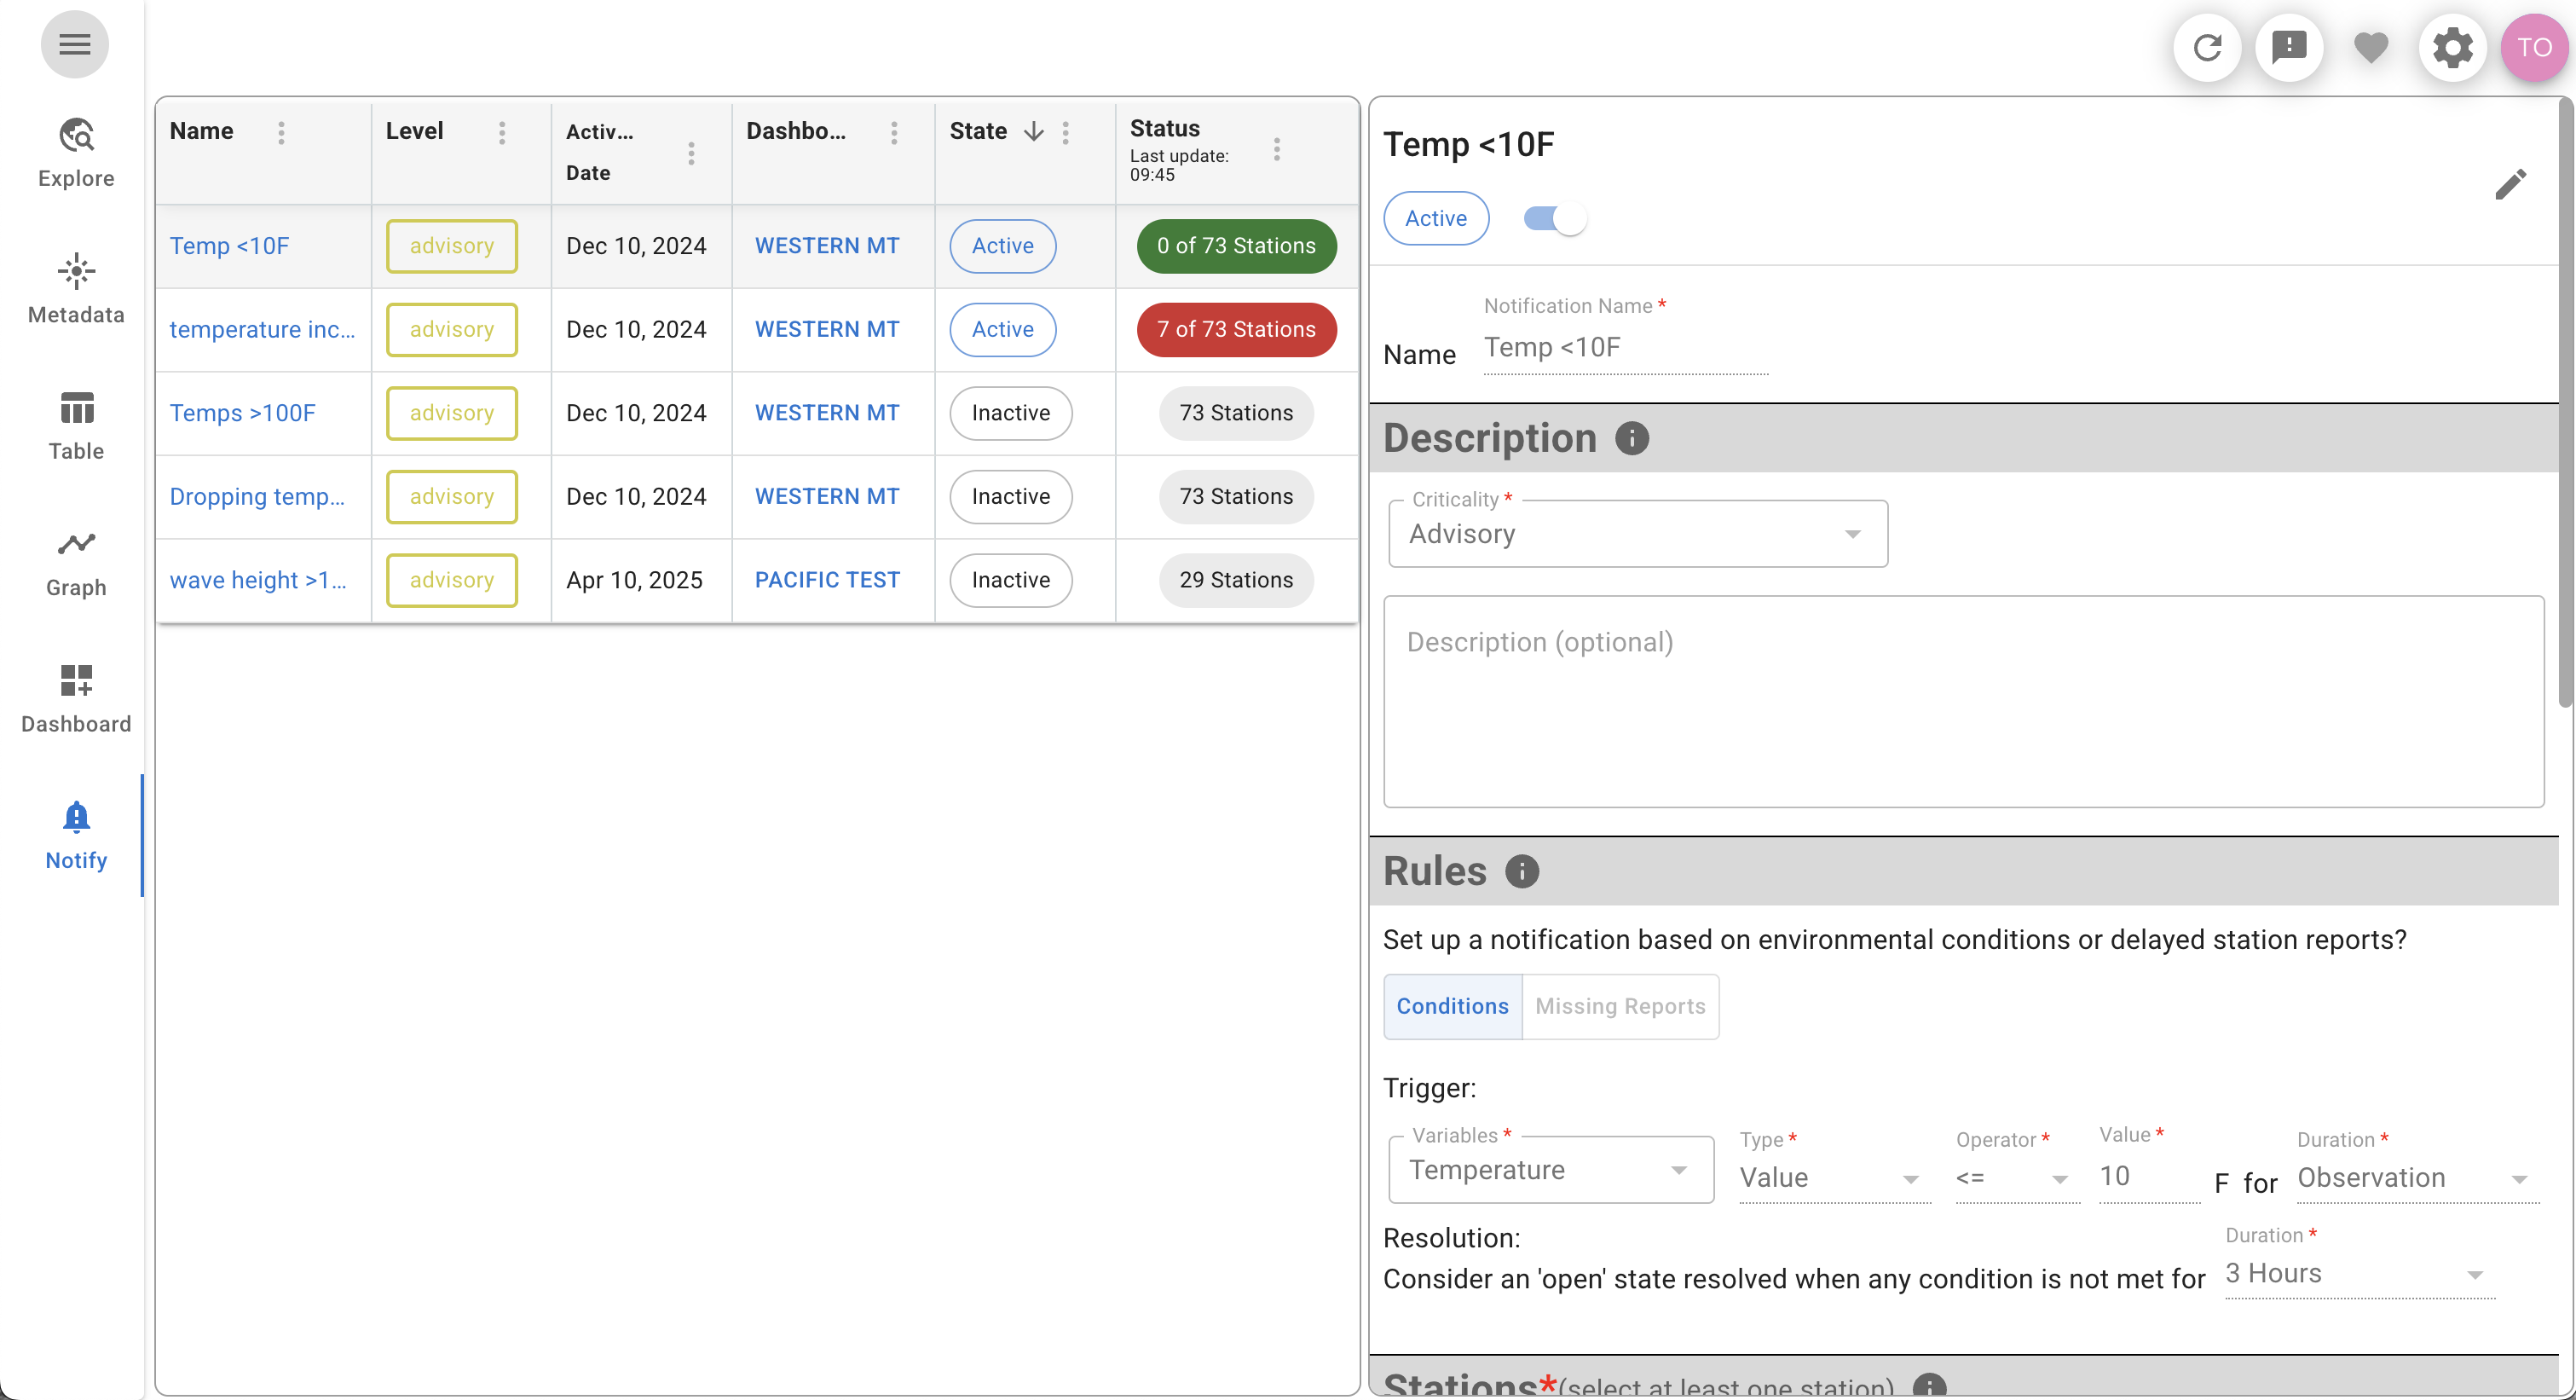Toggle the Active notification switch

1555,218
